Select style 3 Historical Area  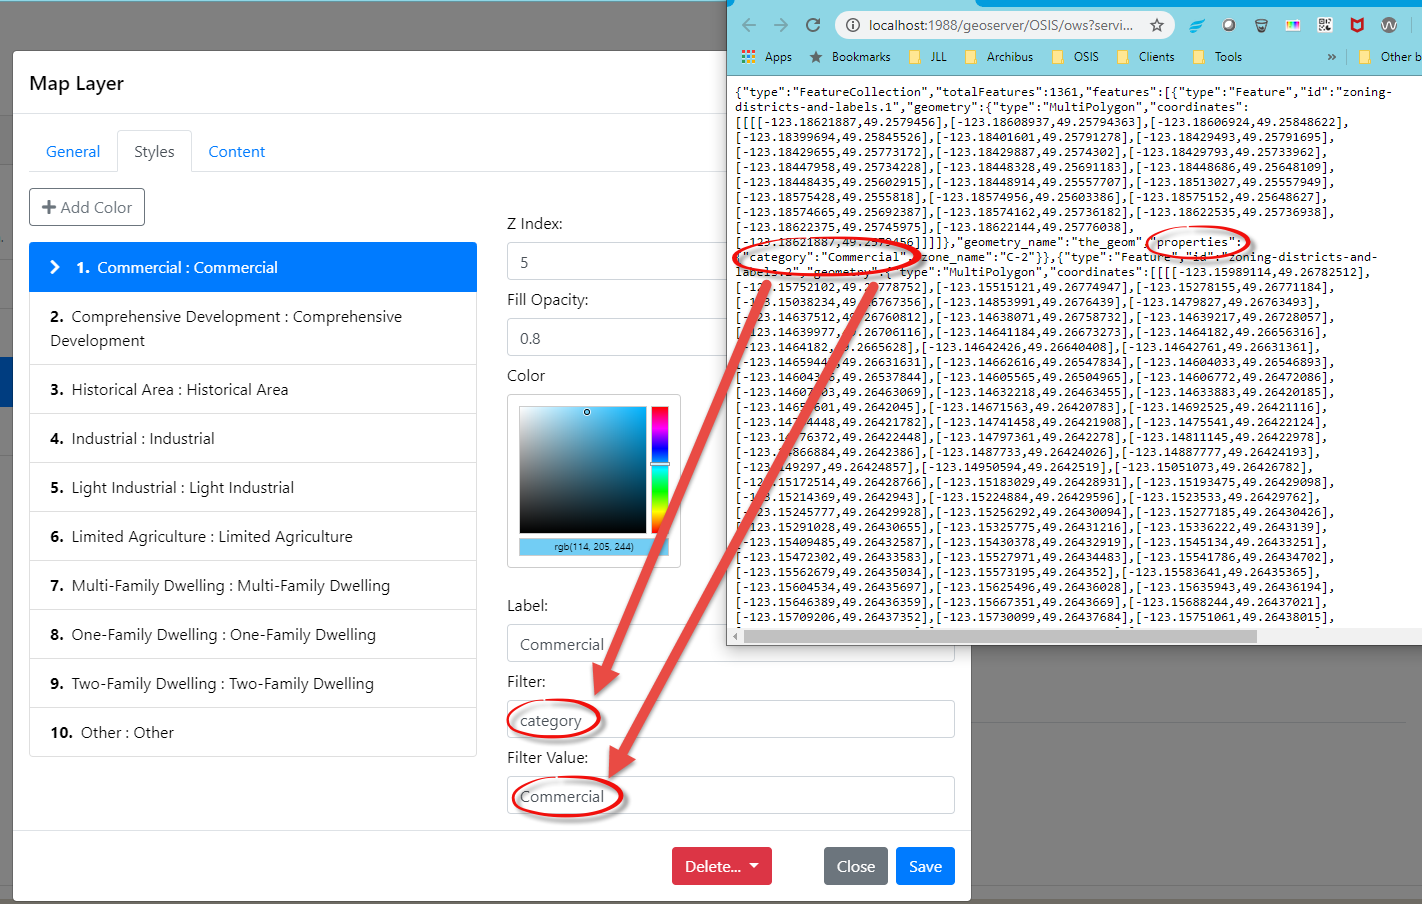click(x=253, y=389)
